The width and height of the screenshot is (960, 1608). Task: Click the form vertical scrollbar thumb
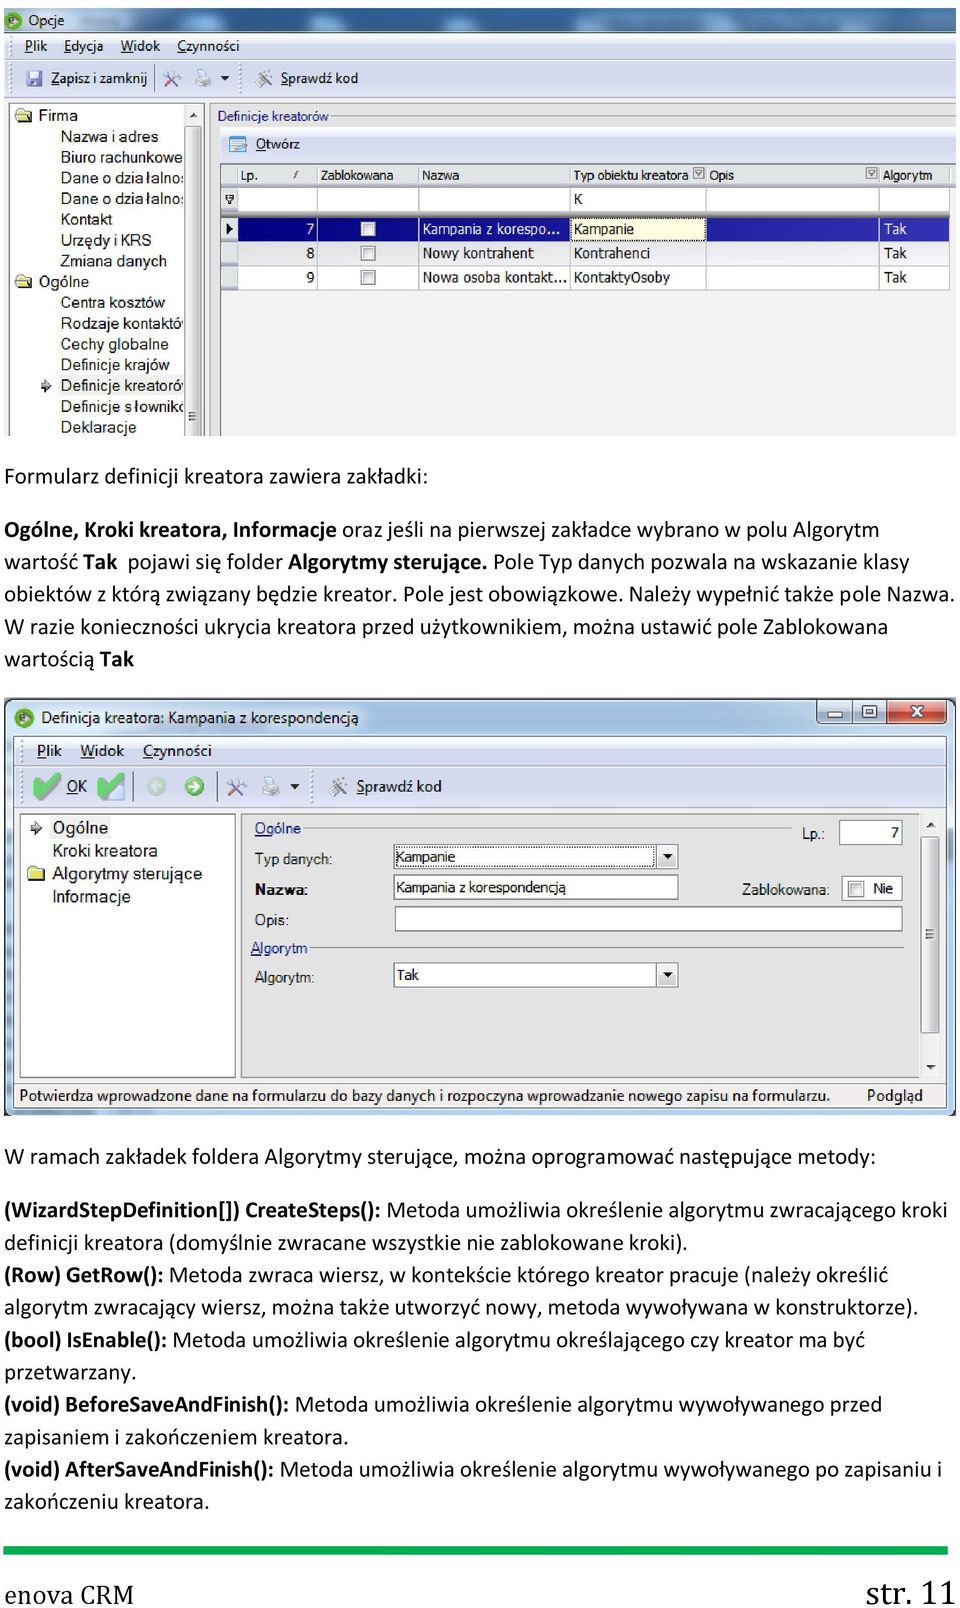pos(930,935)
